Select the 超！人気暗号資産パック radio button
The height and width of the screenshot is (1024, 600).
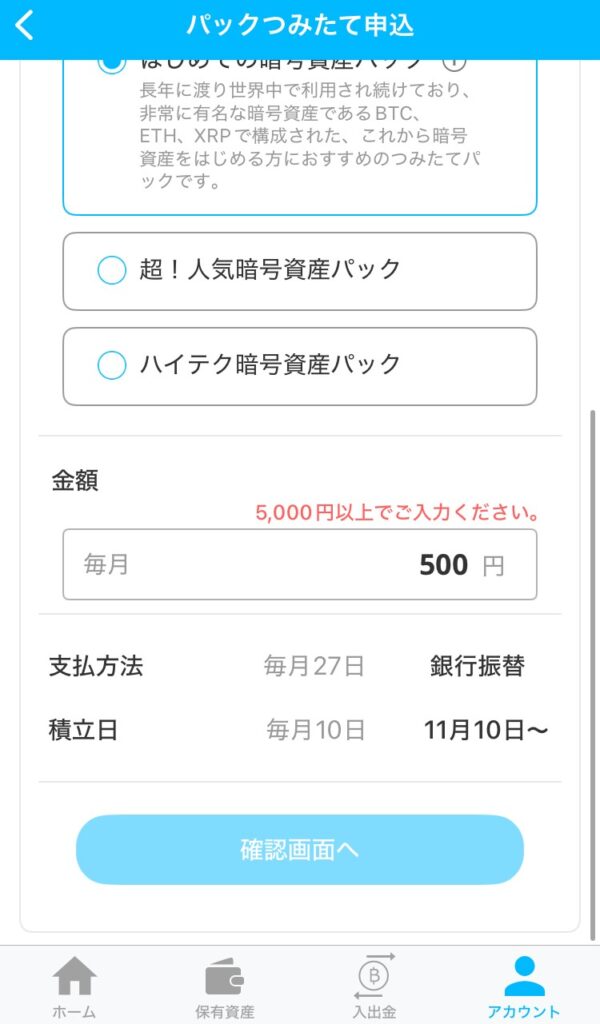[x=112, y=270]
